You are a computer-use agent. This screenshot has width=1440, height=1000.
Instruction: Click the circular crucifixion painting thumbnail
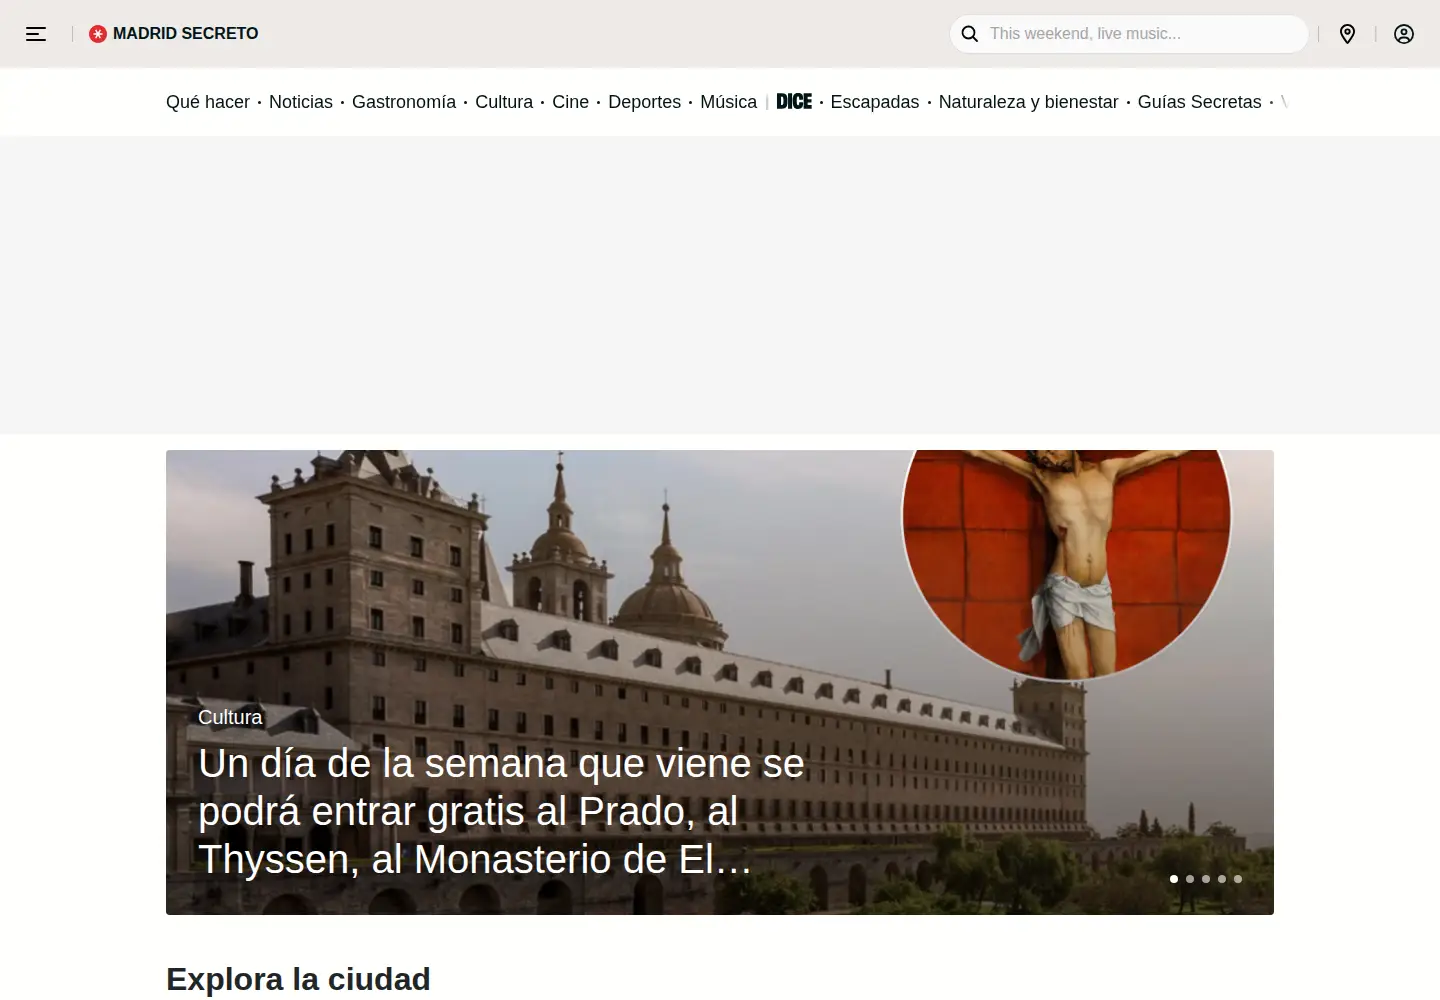(1067, 565)
